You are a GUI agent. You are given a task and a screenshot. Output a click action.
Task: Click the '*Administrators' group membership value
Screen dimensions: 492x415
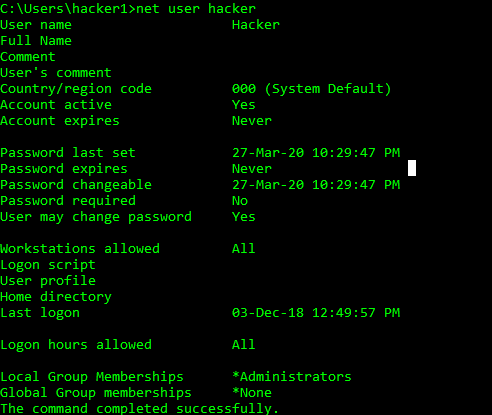[x=292, y=377]
